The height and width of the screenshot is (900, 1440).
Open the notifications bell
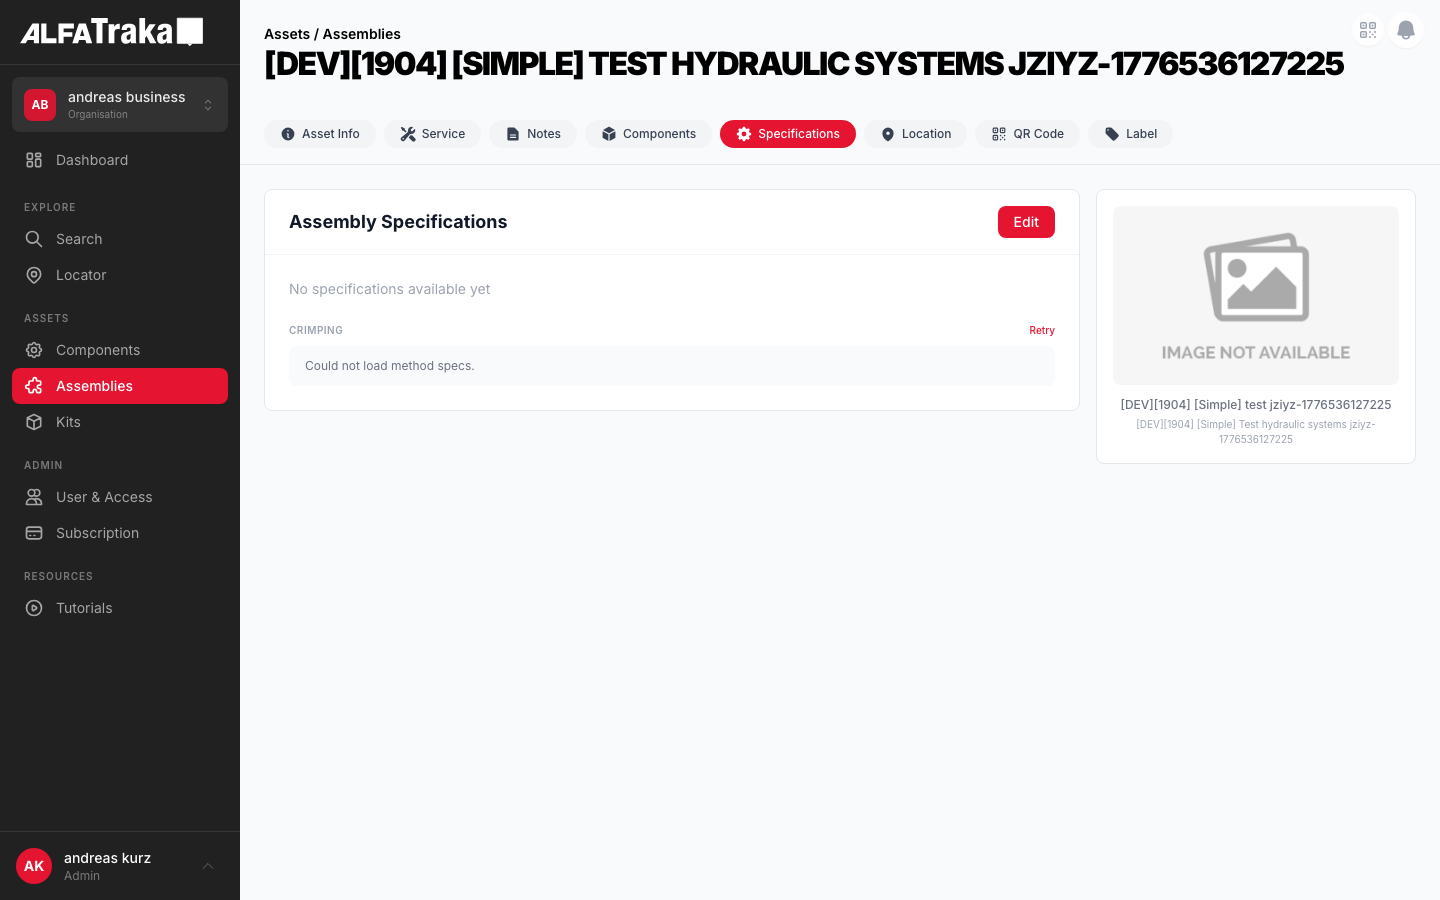1405,30
